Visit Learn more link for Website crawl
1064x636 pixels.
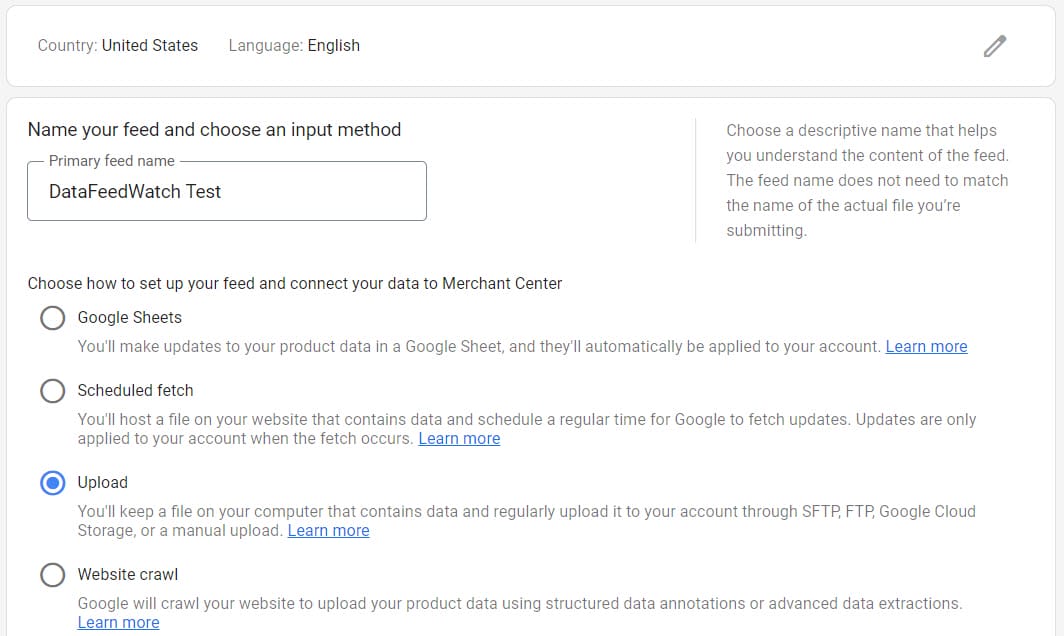pos(118,622)
